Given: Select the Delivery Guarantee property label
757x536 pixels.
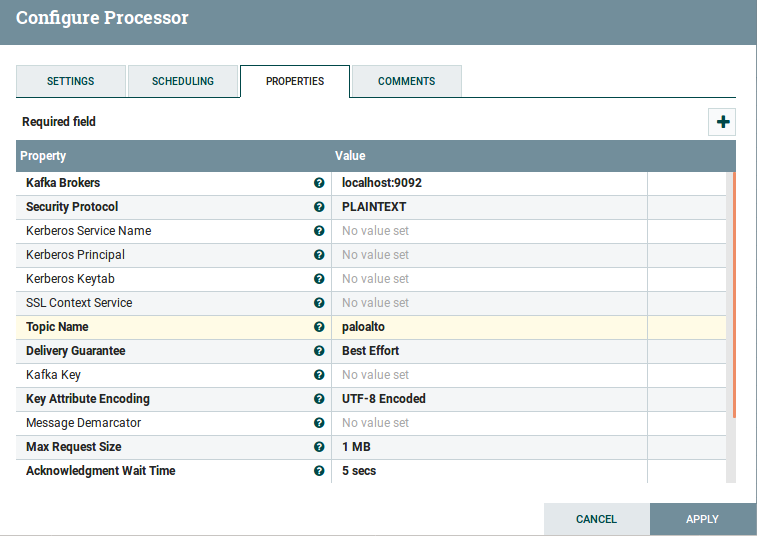Looking at the screenshot, I should 76,351.
